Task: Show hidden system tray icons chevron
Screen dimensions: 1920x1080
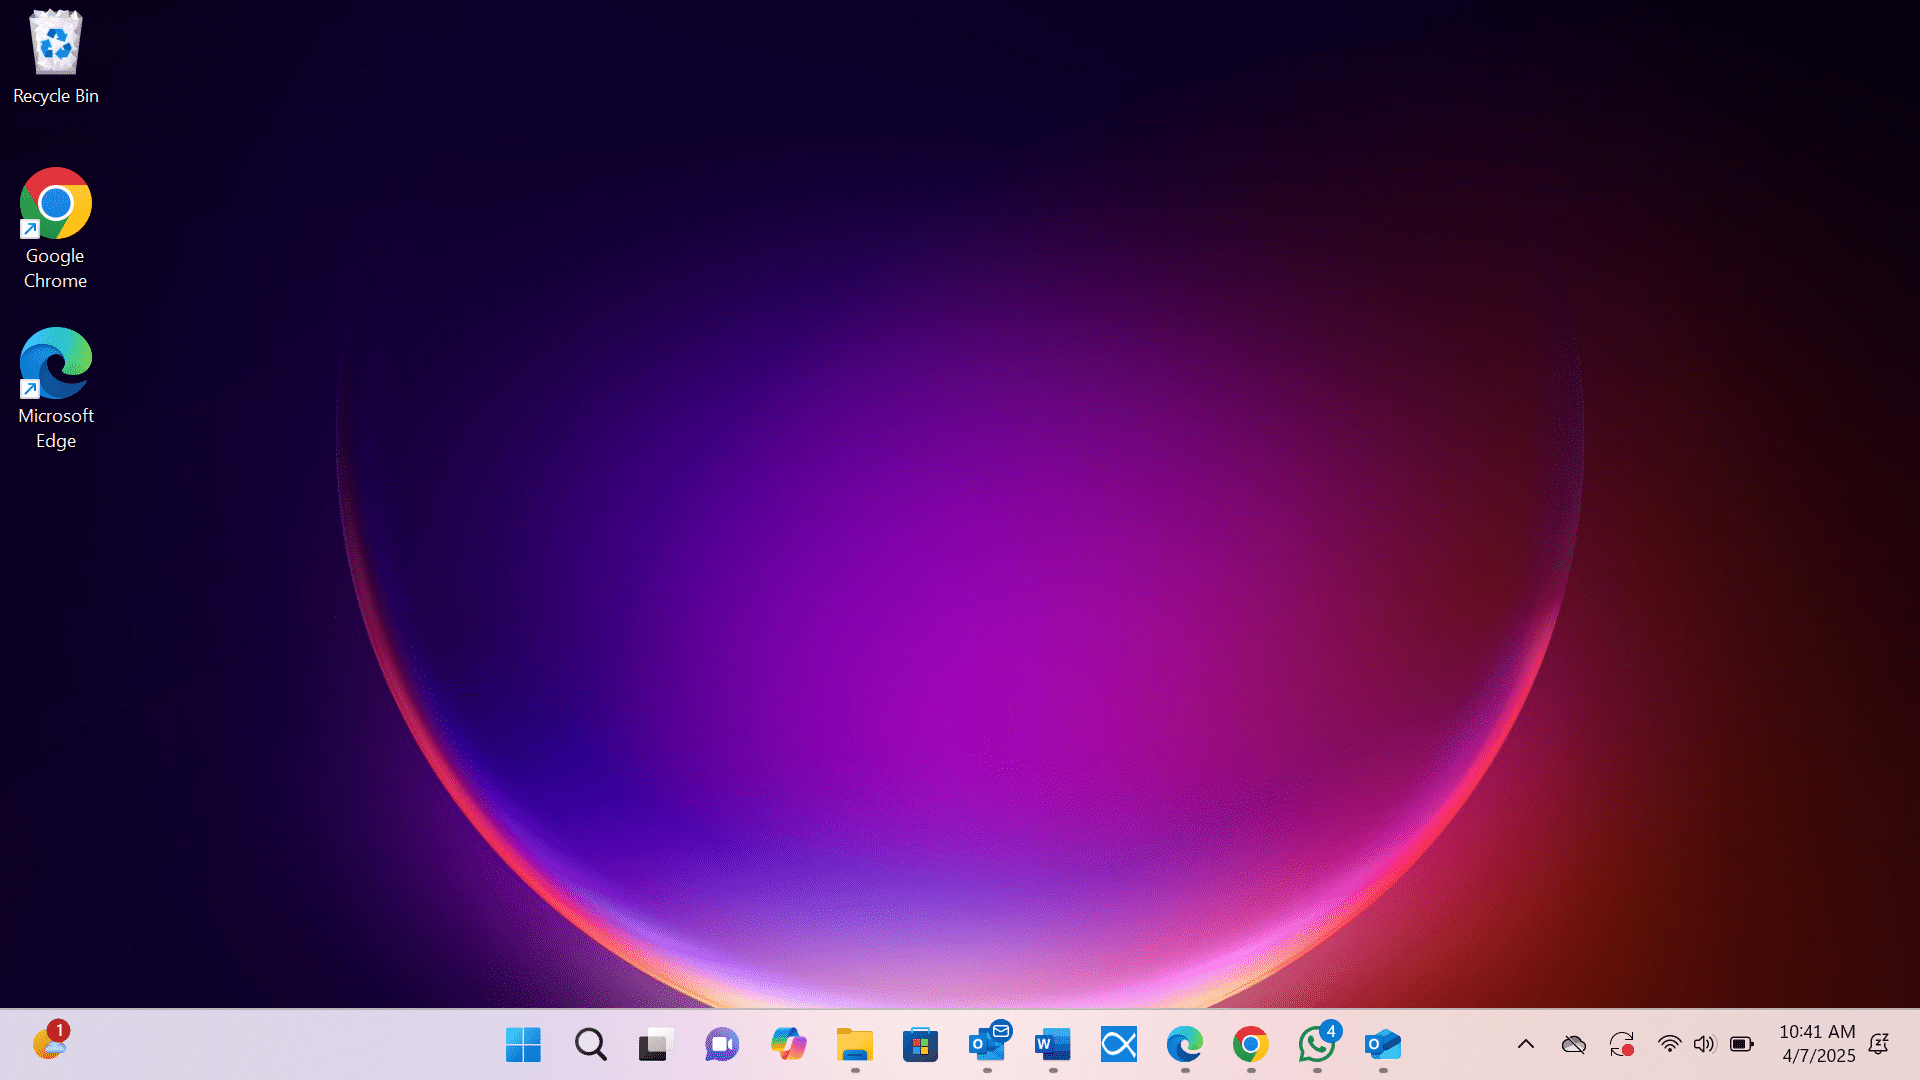Action: click(1526, 1045)
